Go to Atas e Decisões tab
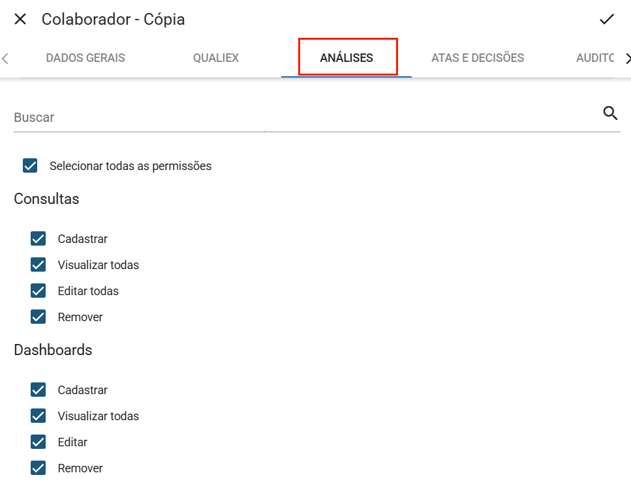The height and width of the screenshot is (486, 631). pyautogui.click(x=477, y=58)
